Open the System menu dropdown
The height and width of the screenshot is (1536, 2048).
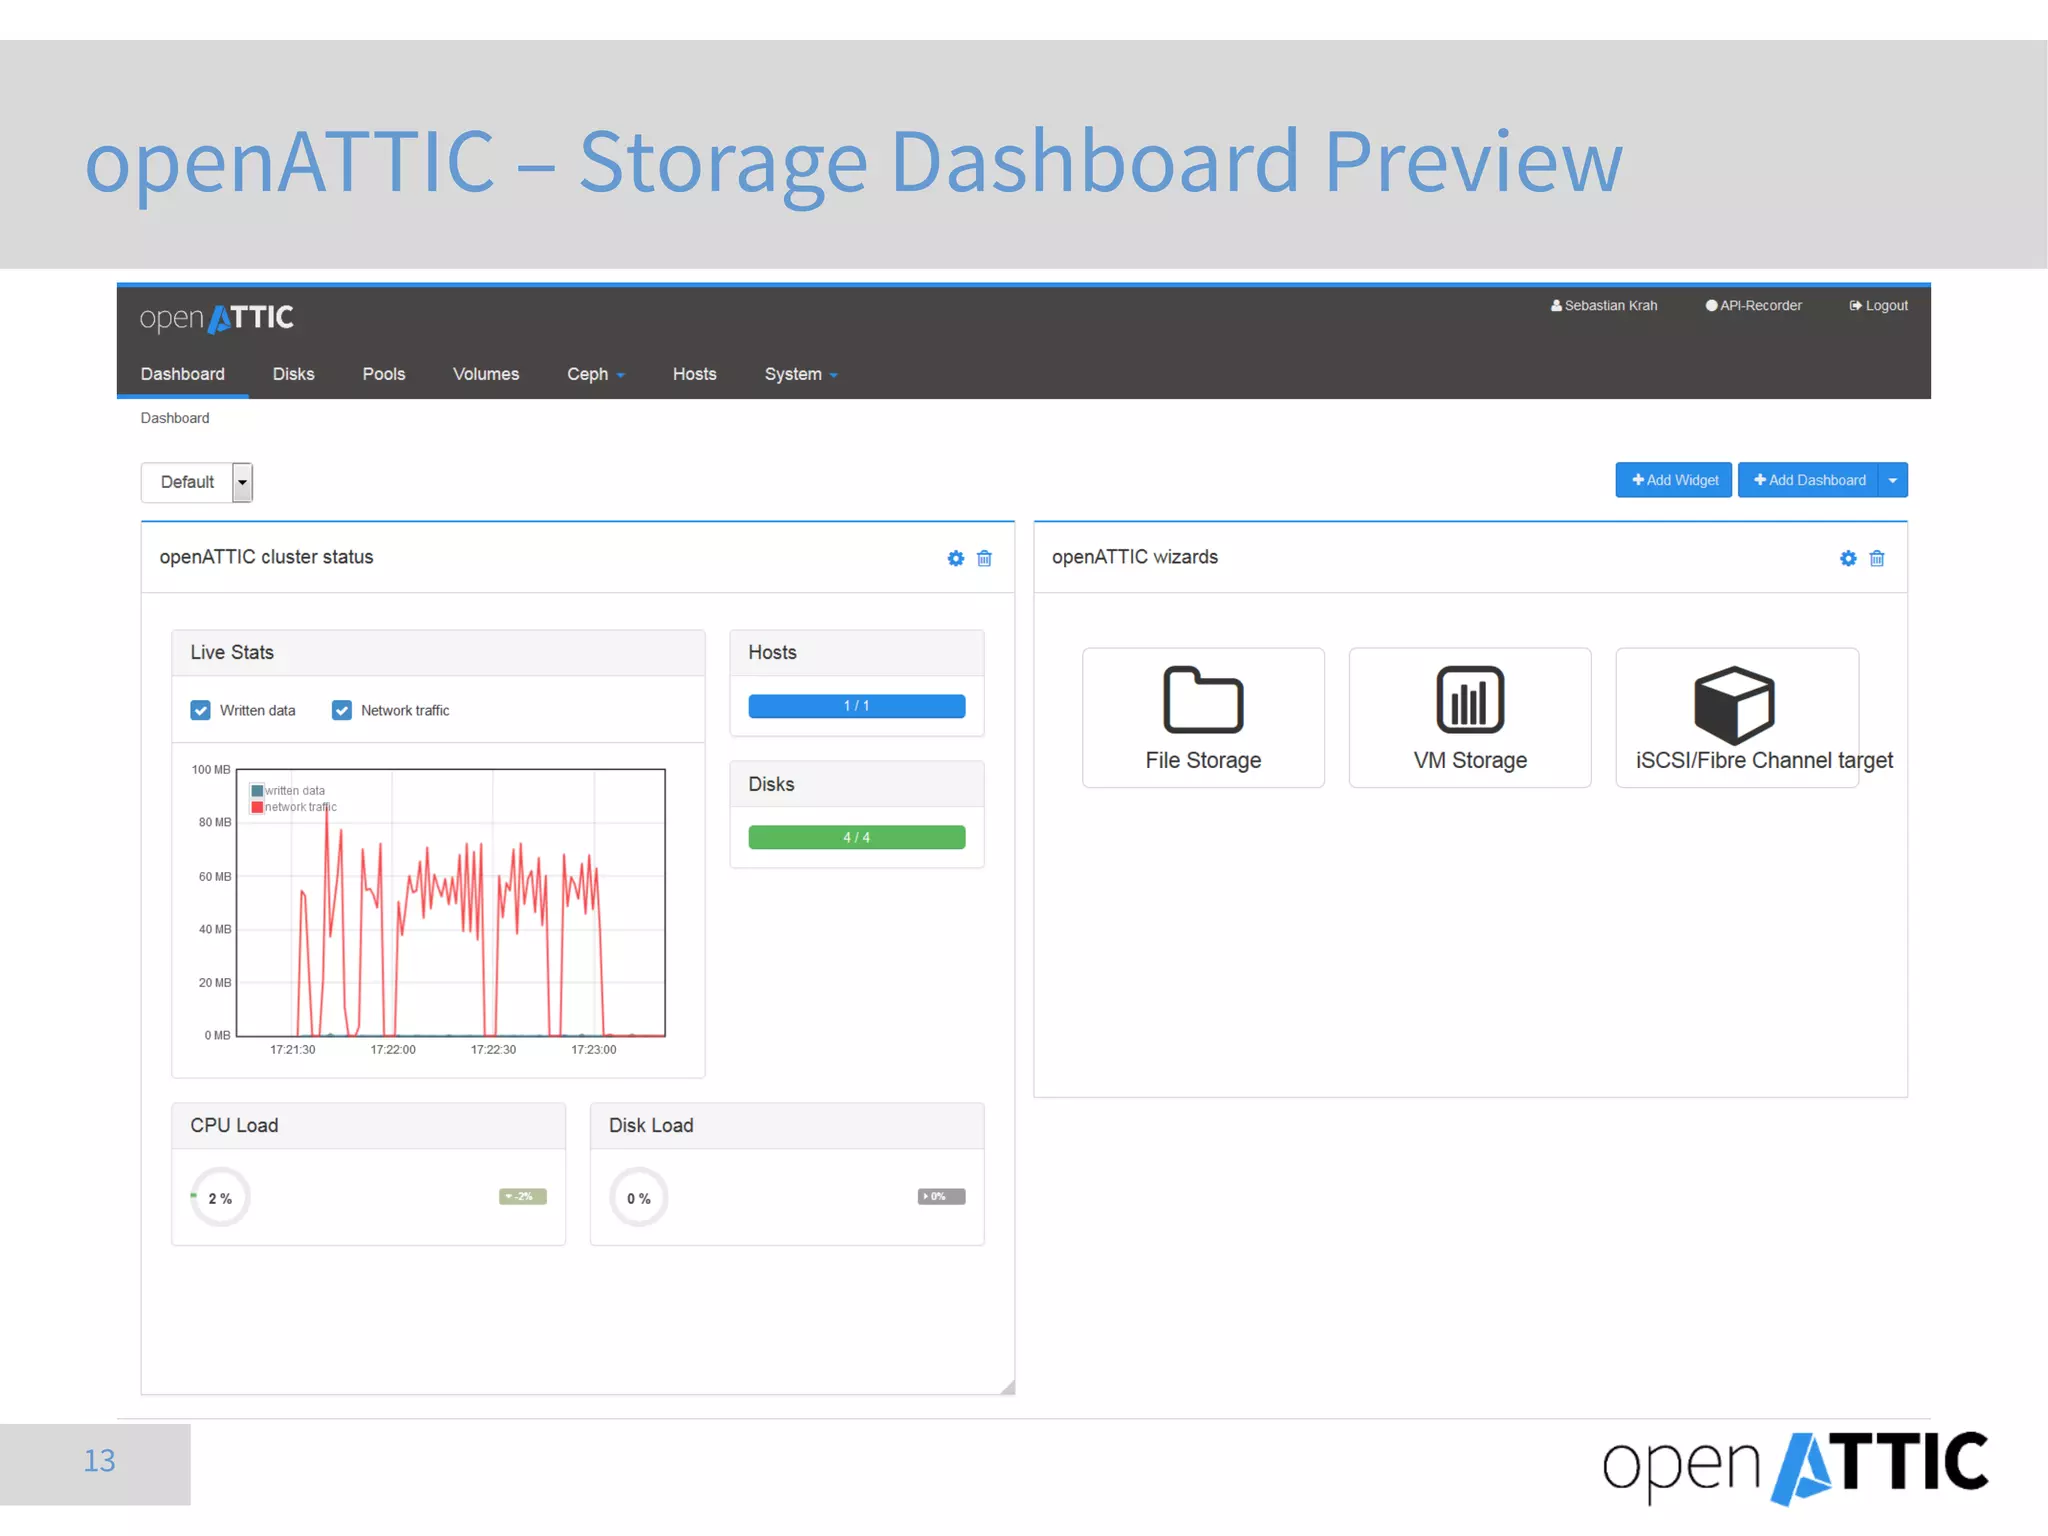click(801, 374)
